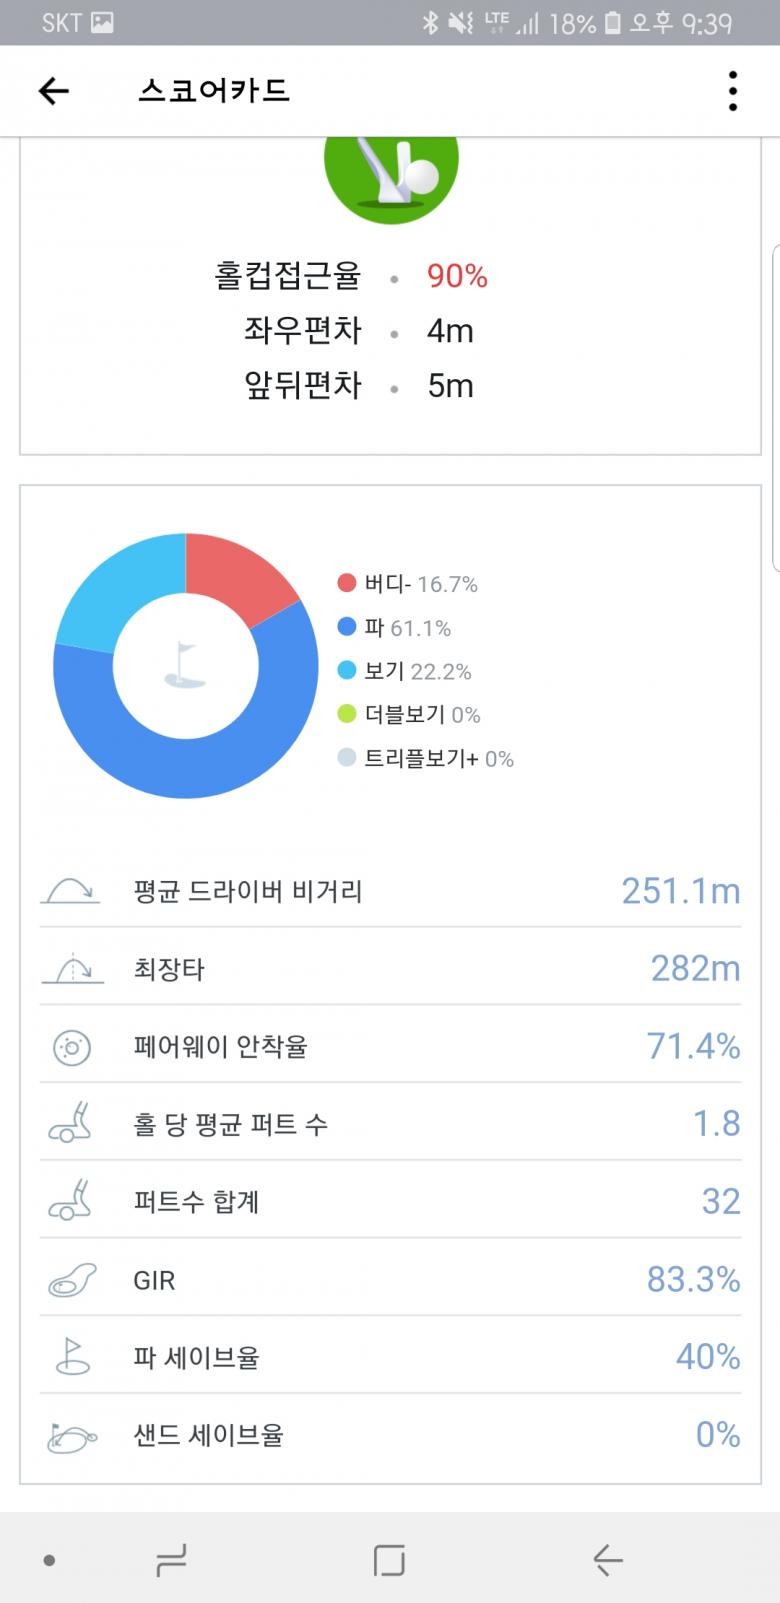Tap the longest drive (최장타) icon
The width and height of the screenshot is (780, 1603).
[x=72, y=969]
